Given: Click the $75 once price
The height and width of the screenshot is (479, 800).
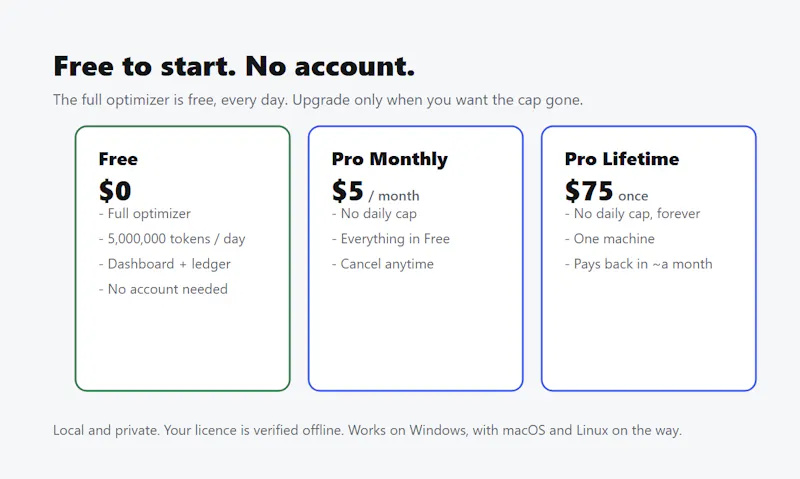Looking at the screenshot, I should point(606,191).
